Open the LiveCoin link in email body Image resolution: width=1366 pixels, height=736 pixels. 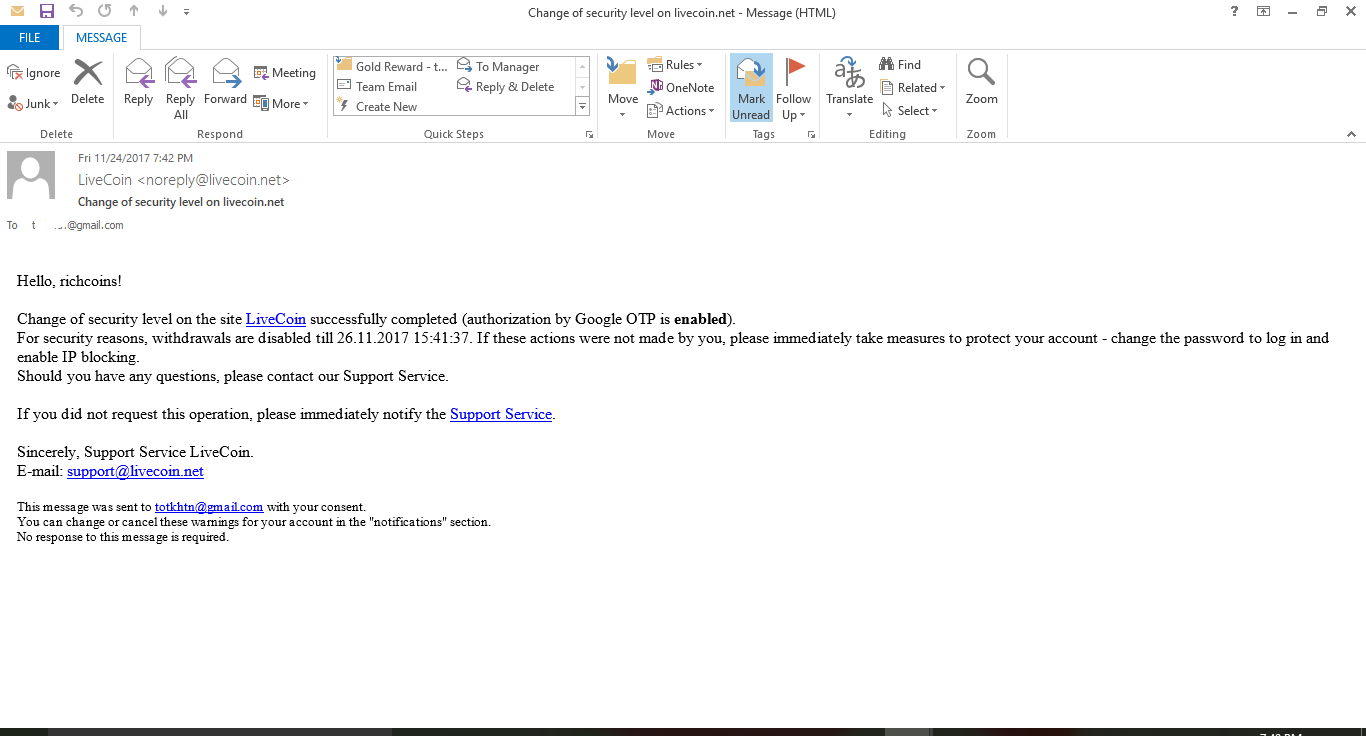pos(276,320)
